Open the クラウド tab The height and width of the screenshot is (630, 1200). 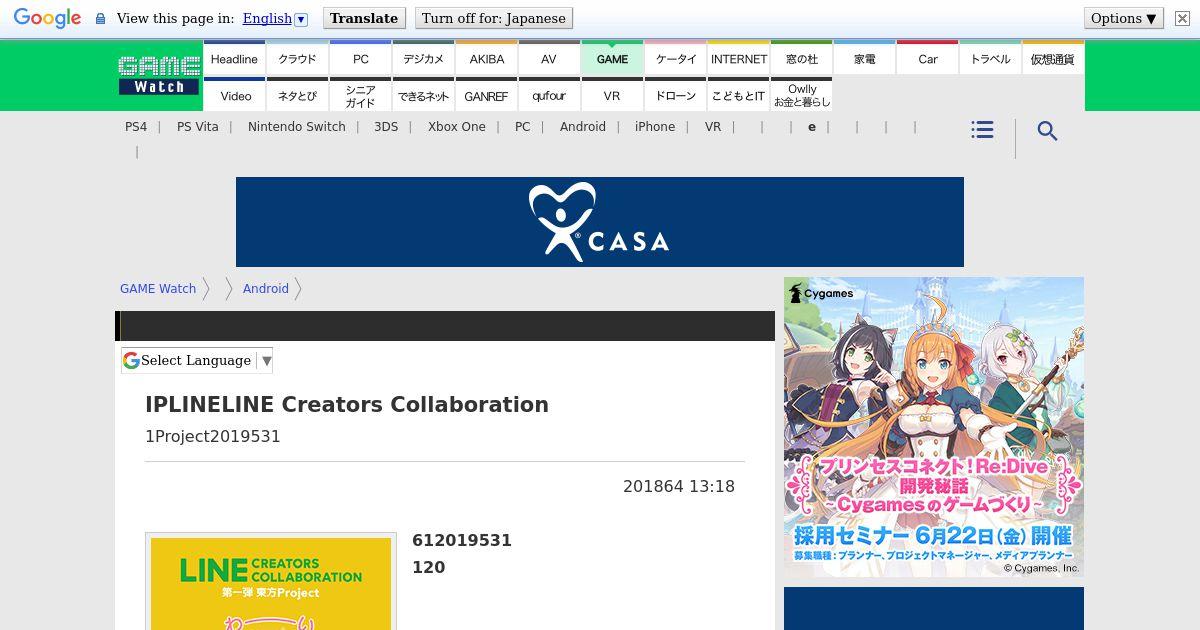point(297,58)
